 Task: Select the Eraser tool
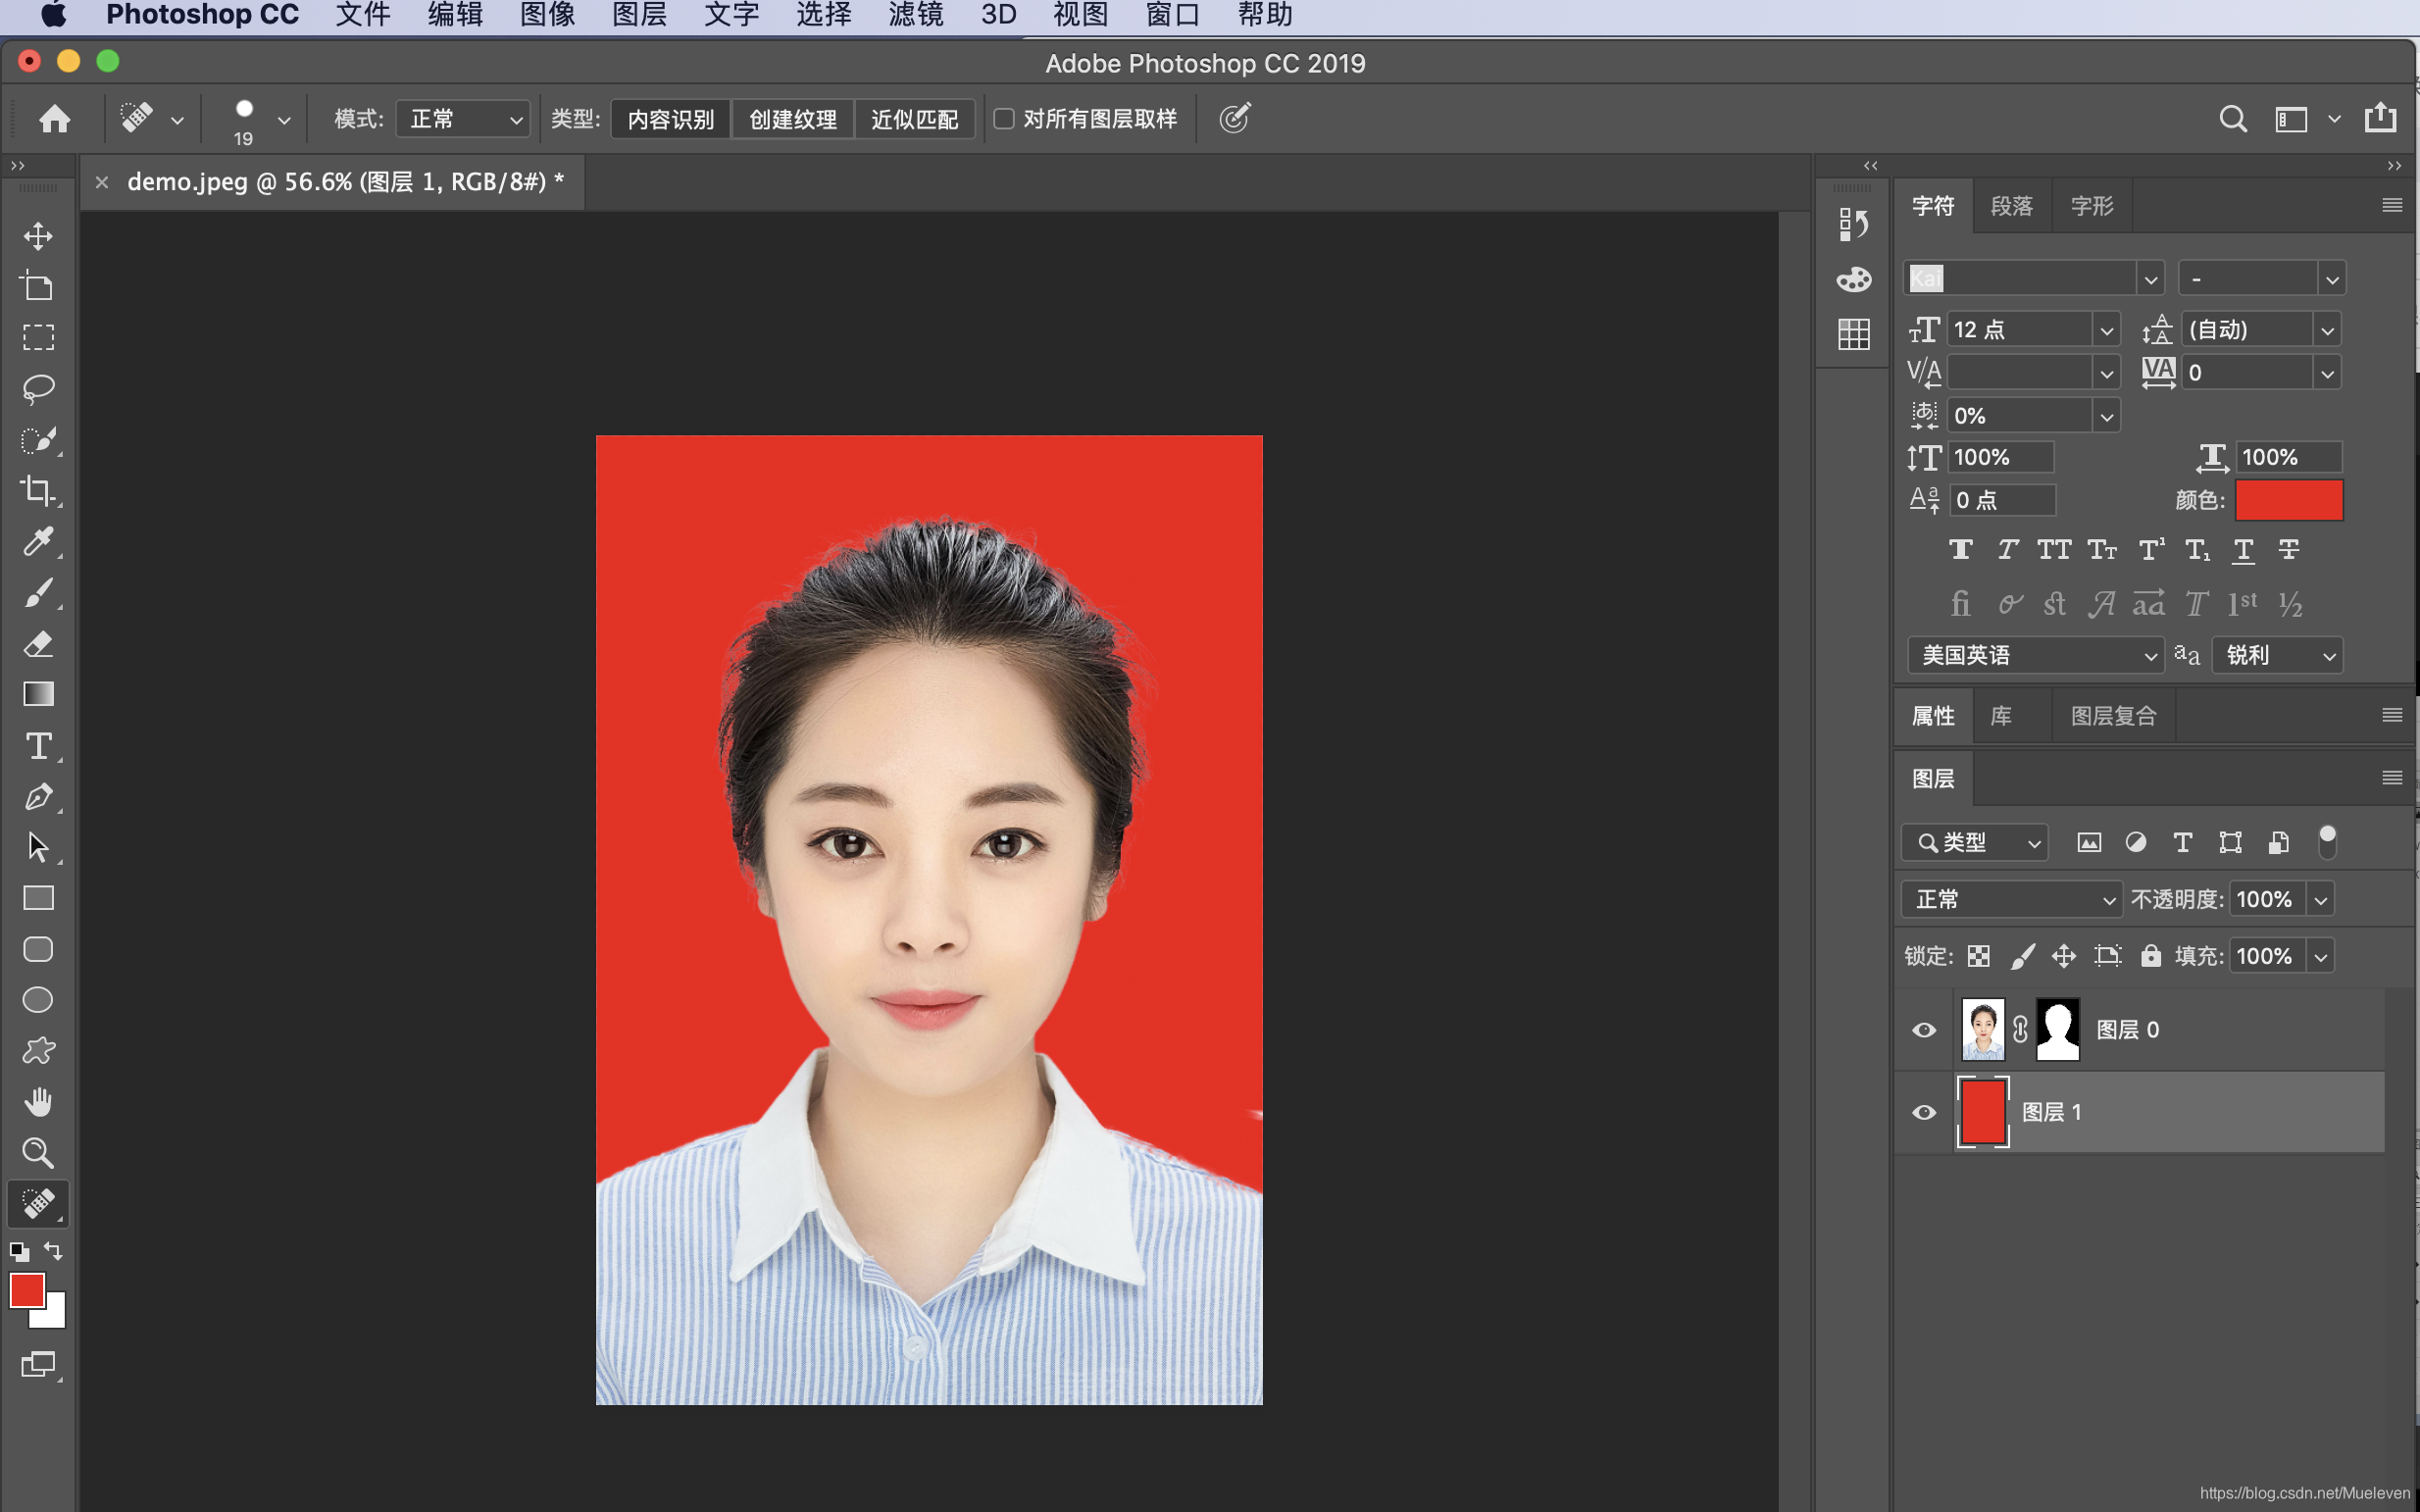tap(38, 644)
